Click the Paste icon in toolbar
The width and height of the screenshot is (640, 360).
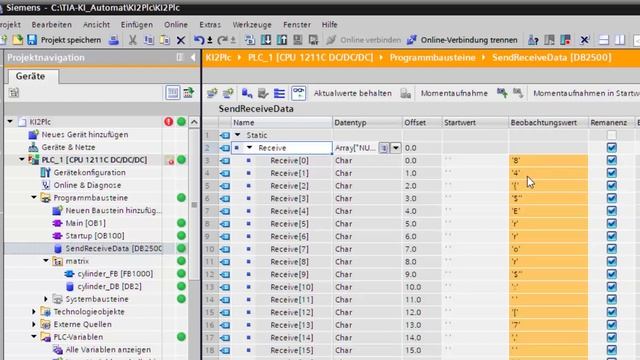164,40
